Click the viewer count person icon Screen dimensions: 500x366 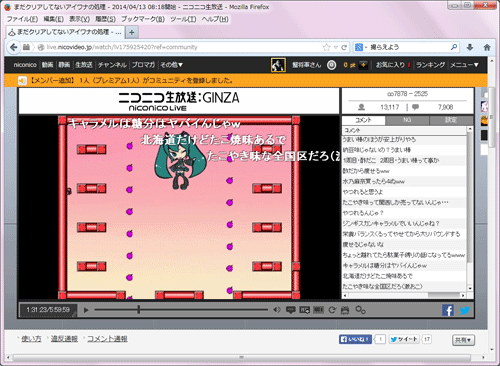click(361, 107)
